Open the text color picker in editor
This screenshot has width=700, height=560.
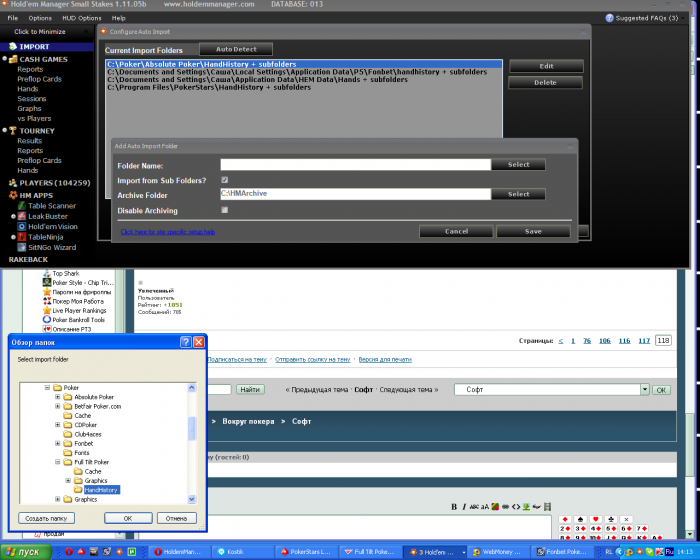(x=495, y=507)
